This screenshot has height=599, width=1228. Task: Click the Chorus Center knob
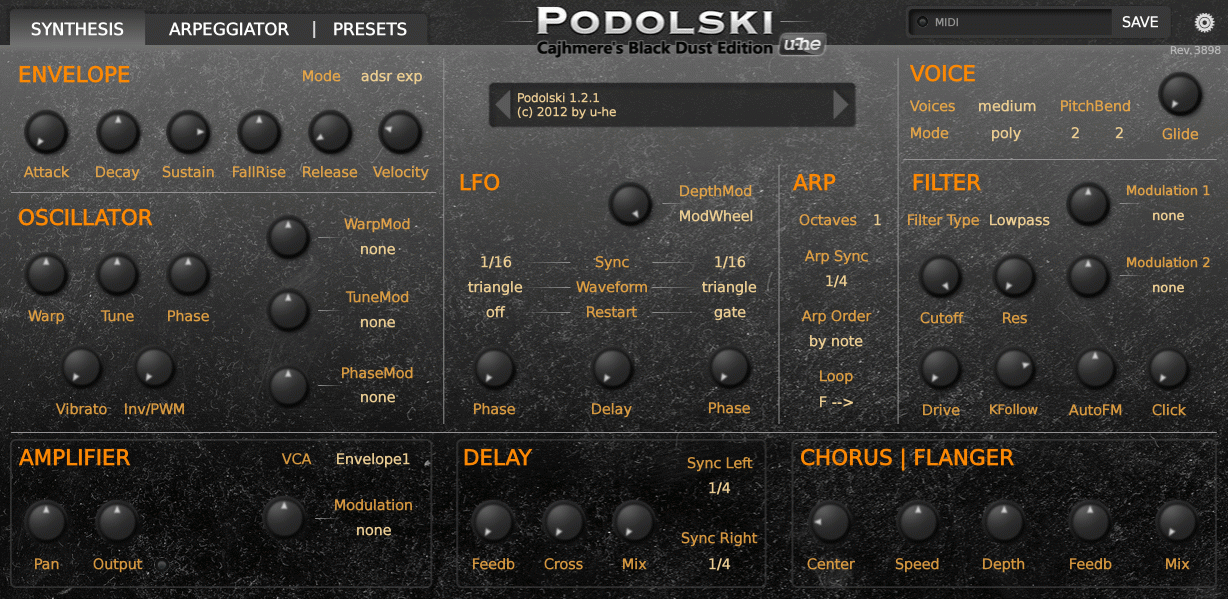830,522
